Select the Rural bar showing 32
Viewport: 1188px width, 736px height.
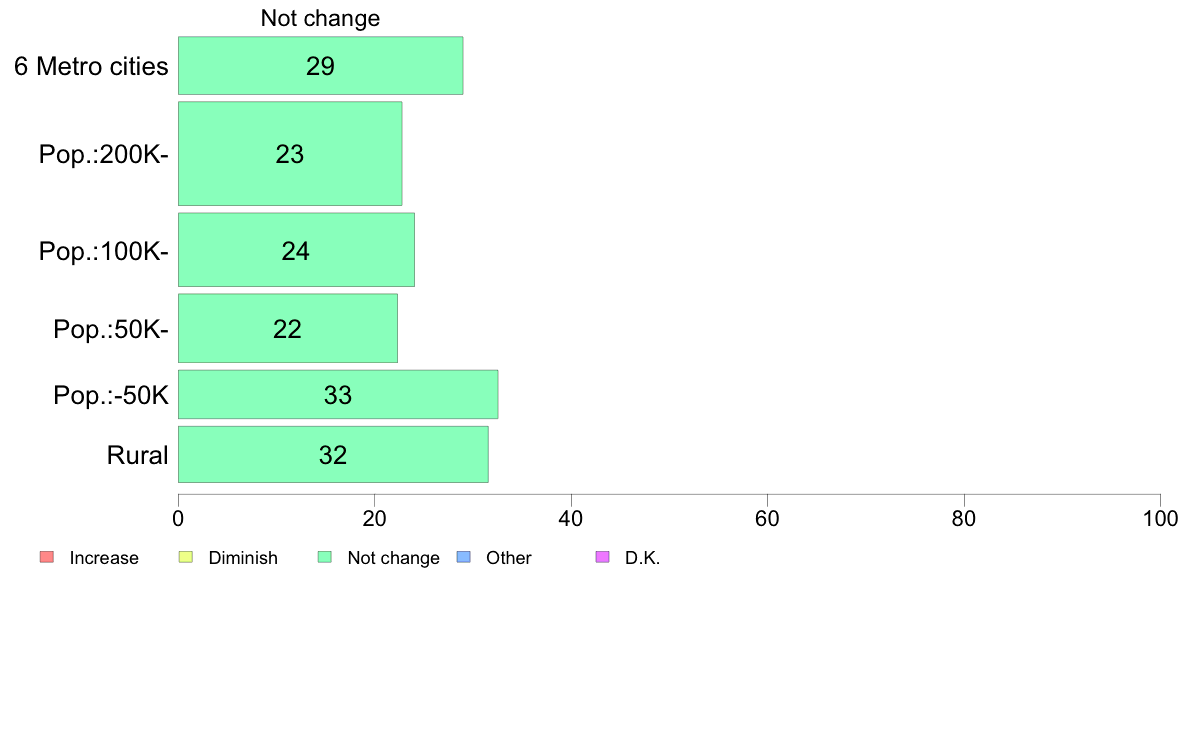coord(333,455)
